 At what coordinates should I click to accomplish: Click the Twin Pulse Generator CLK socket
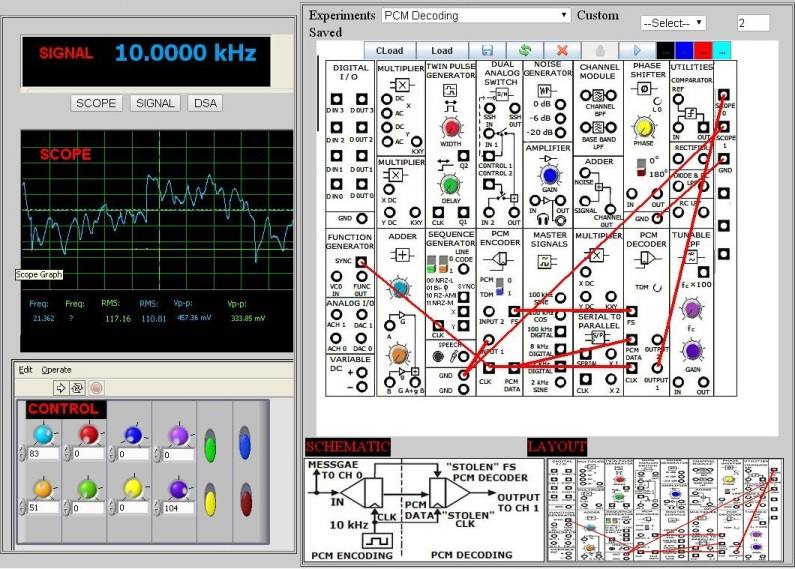click(x=438, y=212)
